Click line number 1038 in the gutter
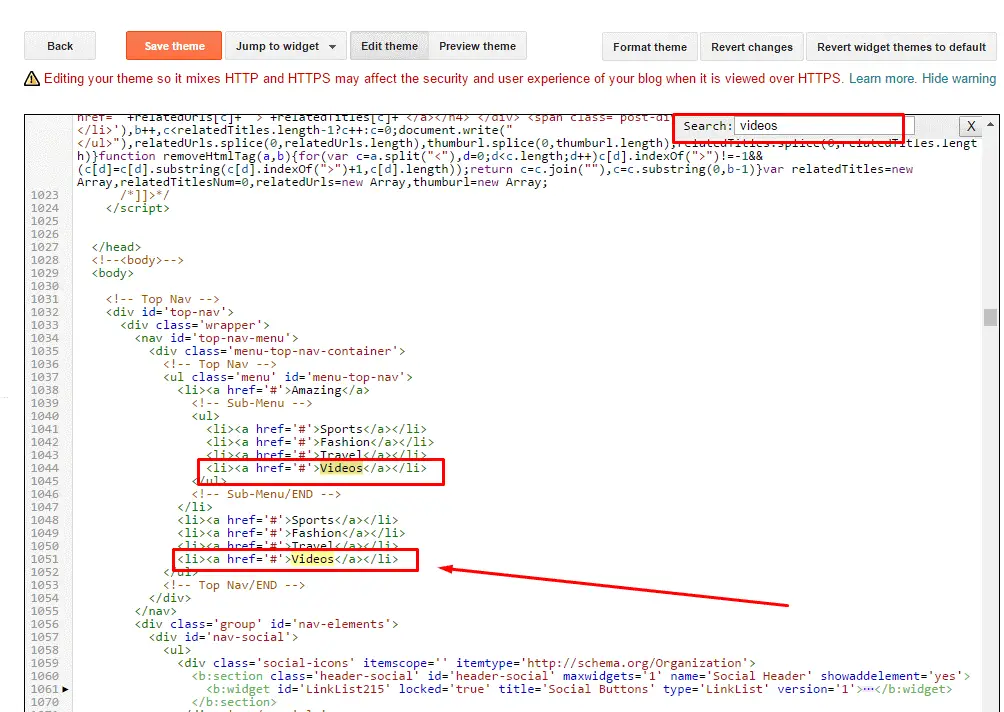The image size is (1004, 712). click(x=44, y=390)
